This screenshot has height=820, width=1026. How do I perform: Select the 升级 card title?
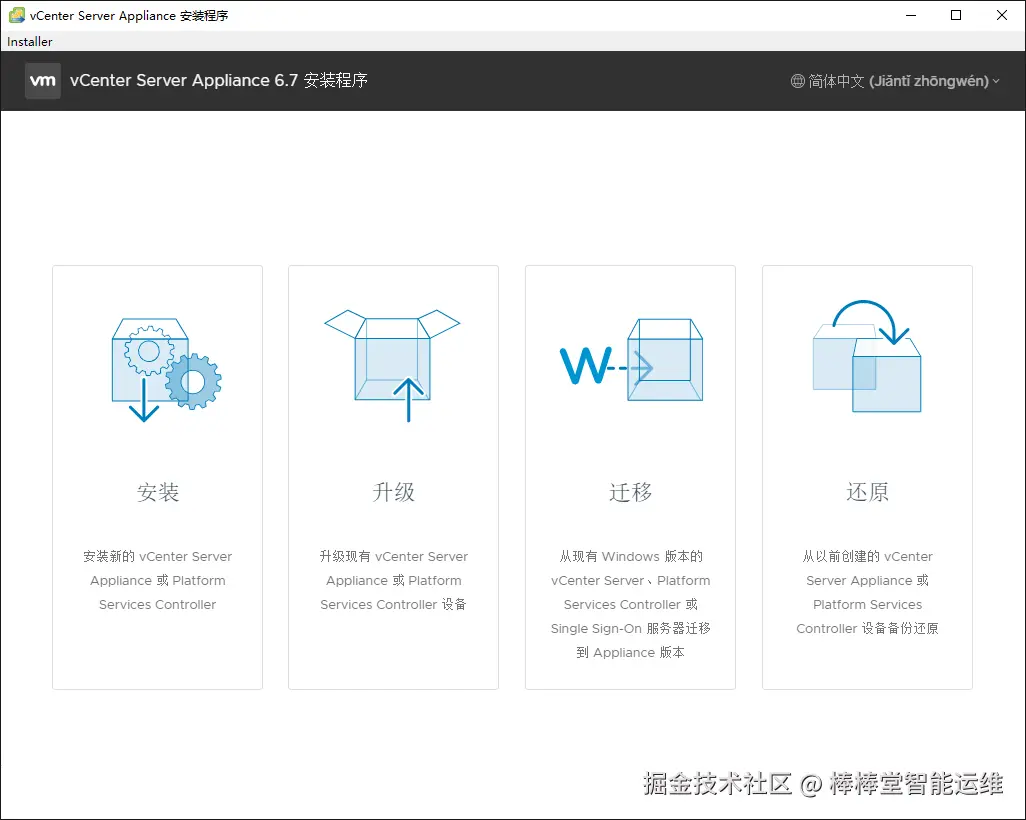pyautogui.click(x=393, y=492)
